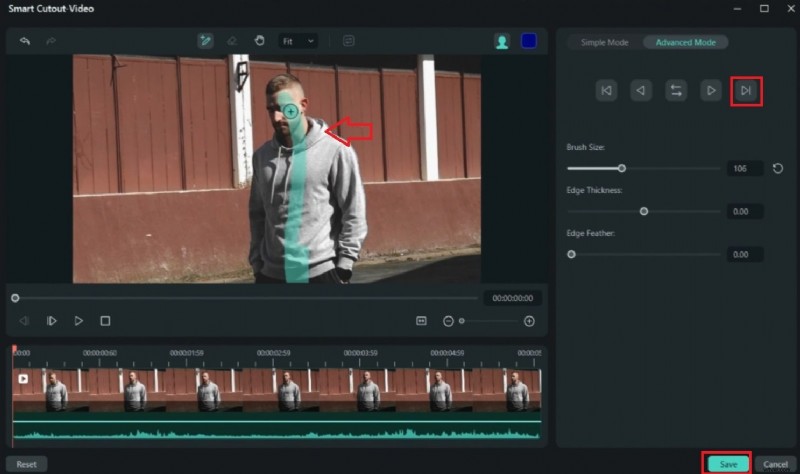The height and width of the screenshot is (474, 800).
Task: Click the man in the video preview
Action: click(306, 179)
